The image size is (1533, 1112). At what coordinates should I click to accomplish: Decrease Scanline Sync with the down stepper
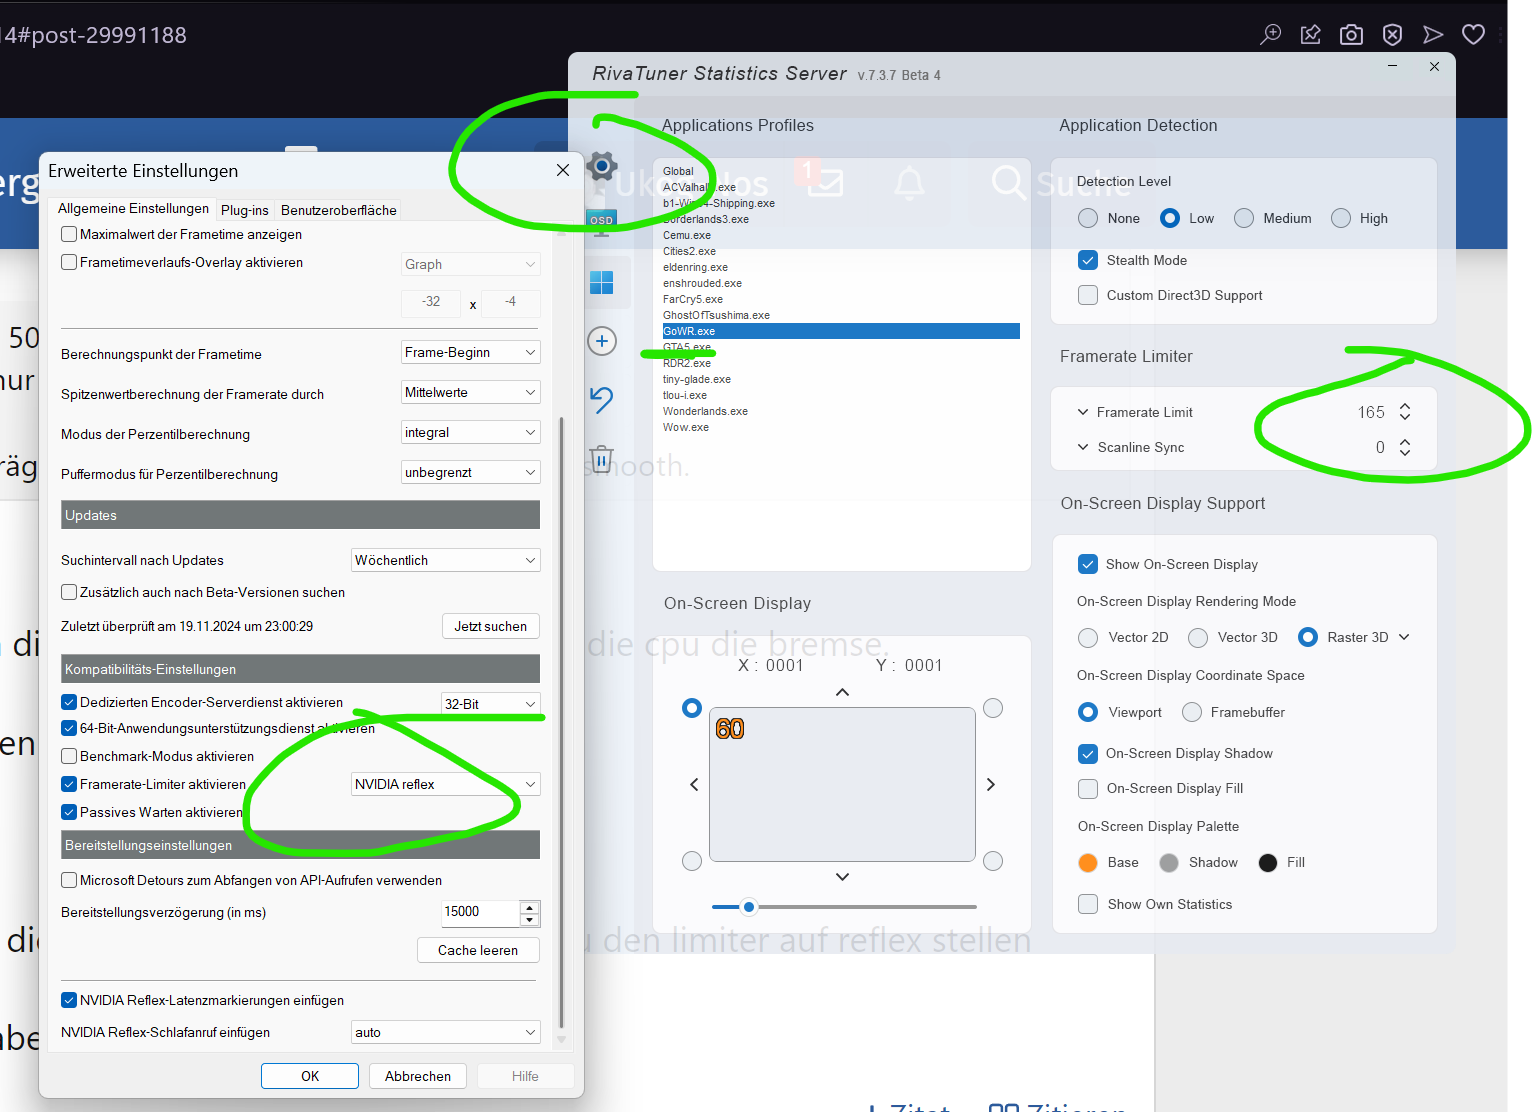[1405, 453]
